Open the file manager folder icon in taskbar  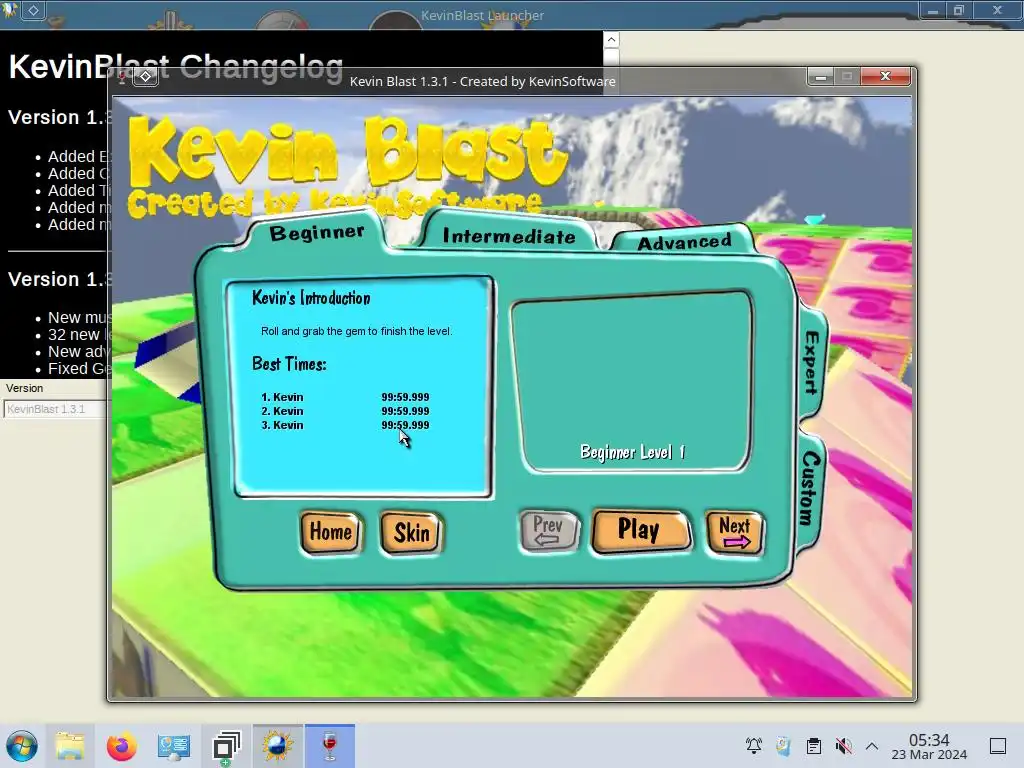69,746
